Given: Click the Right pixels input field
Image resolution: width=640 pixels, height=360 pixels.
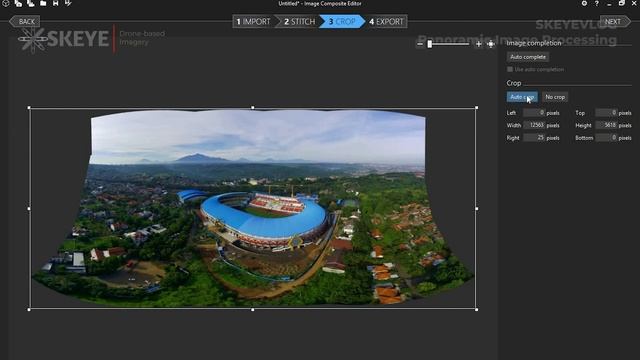Looking at the screenshot, I should click(534, 138).
